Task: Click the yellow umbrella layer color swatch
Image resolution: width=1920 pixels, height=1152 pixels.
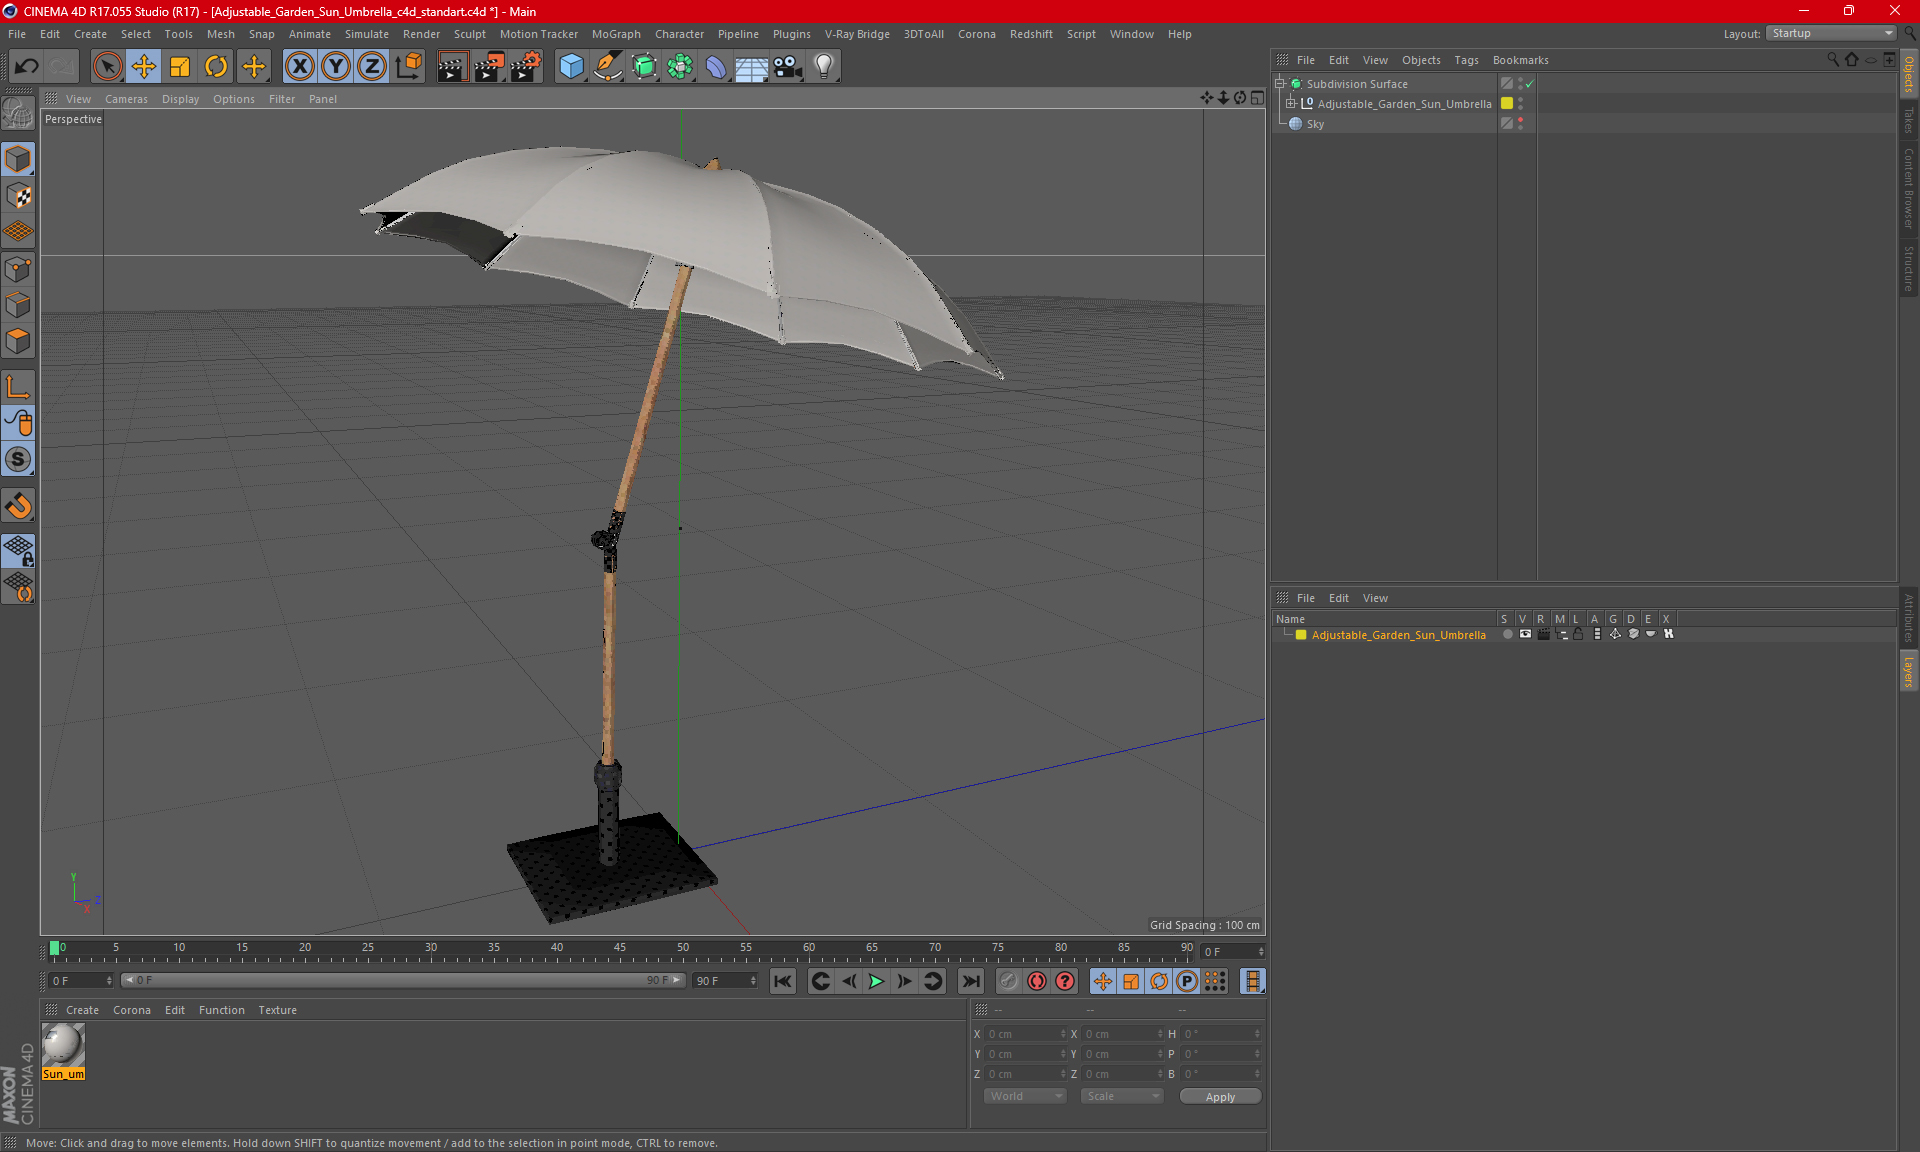Action: click(1507, 103)
